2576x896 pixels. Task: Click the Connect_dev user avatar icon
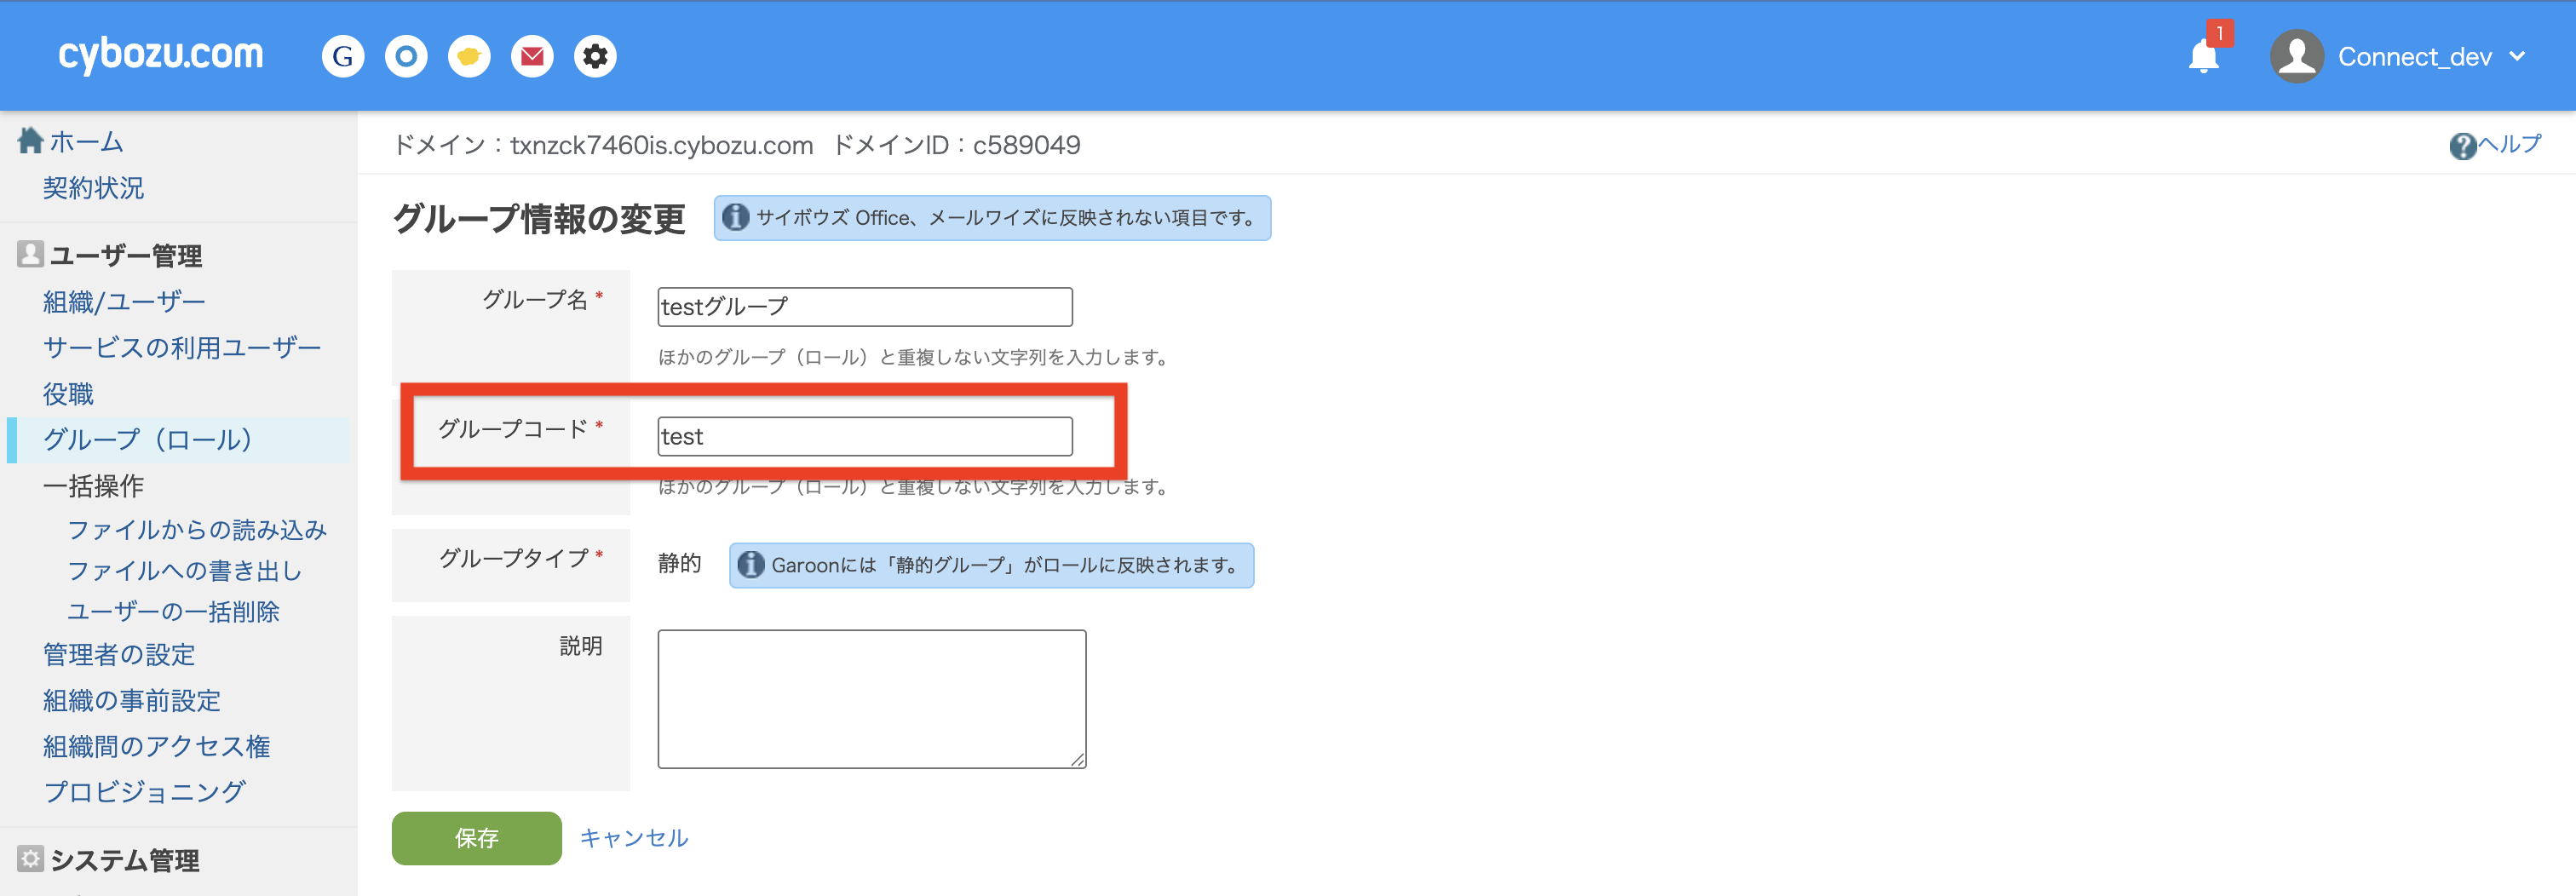pyautogui.click(x=2297, y=56)
